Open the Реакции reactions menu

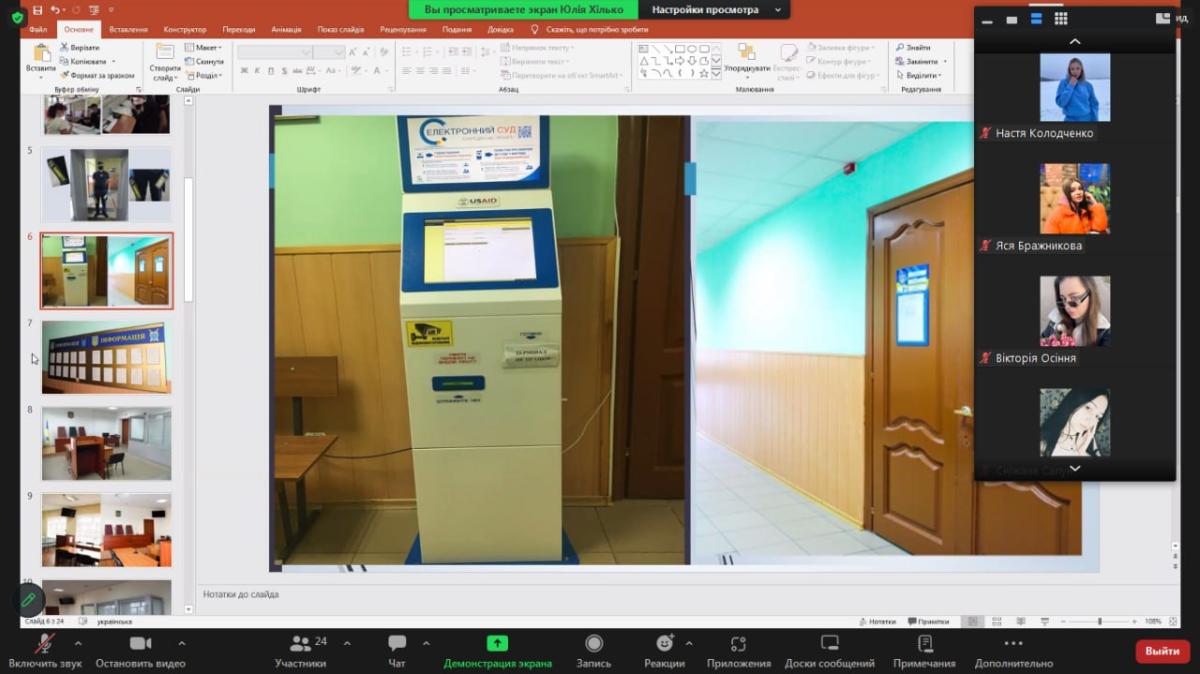(664, 644)
